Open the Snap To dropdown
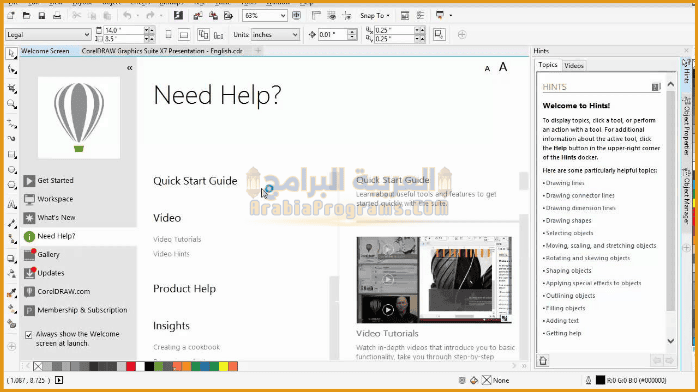Viewport: 698px width, 392px height. coord(375,16)
